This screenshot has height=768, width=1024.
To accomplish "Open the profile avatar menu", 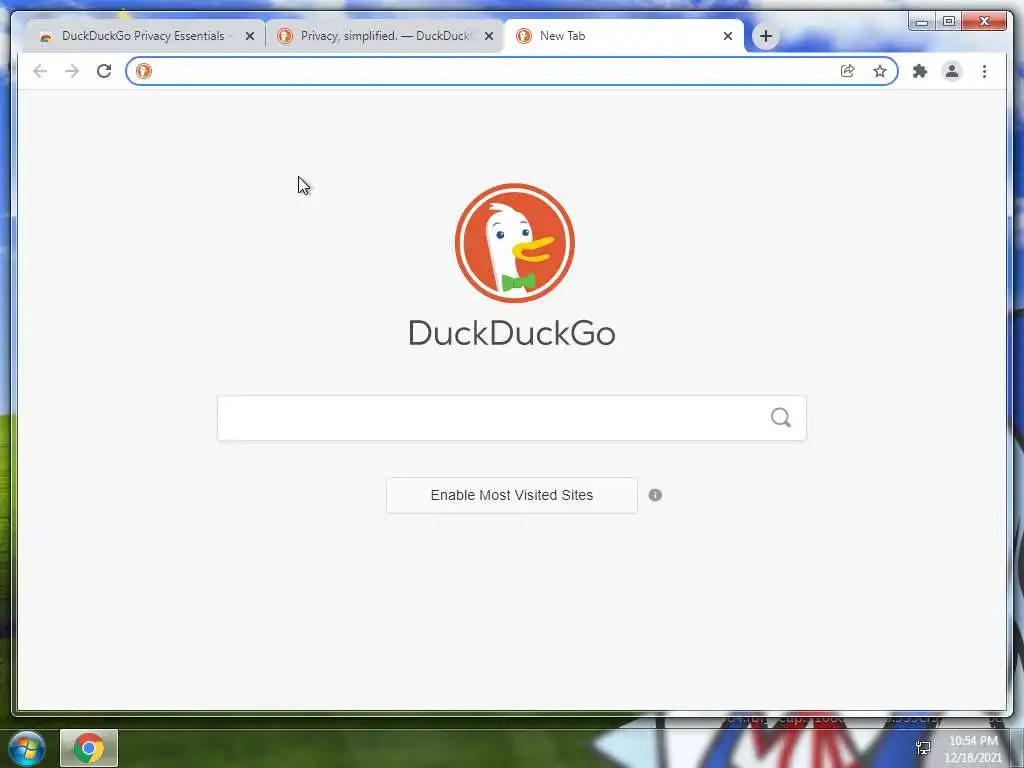I will (952, 71).
